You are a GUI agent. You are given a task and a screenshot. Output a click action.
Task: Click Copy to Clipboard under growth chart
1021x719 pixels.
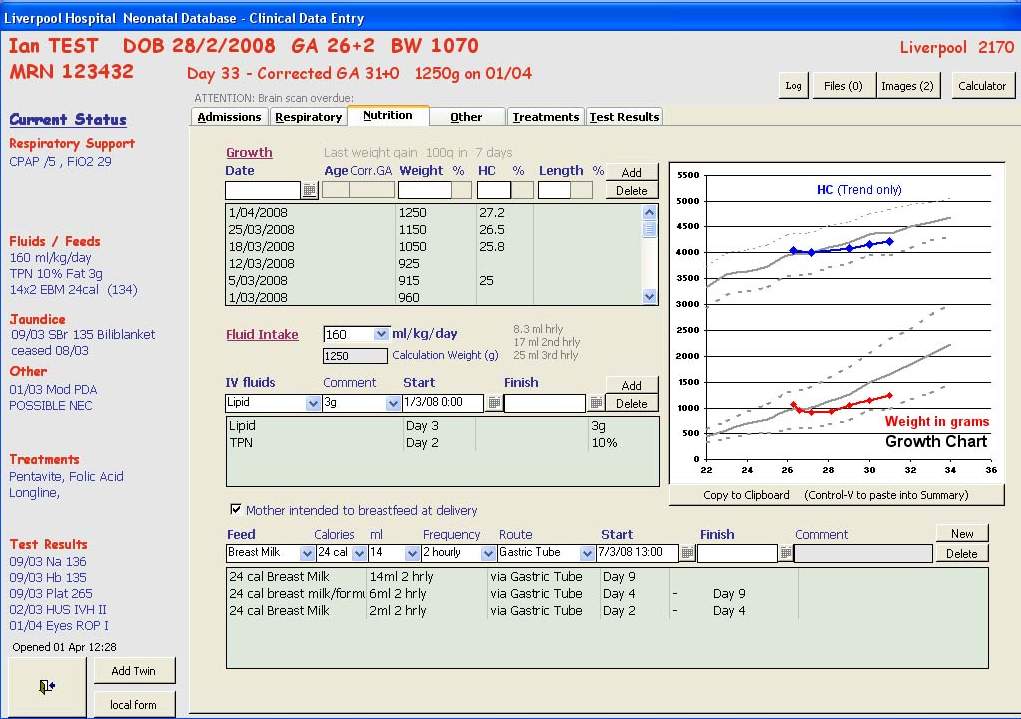tap(746, 495)
